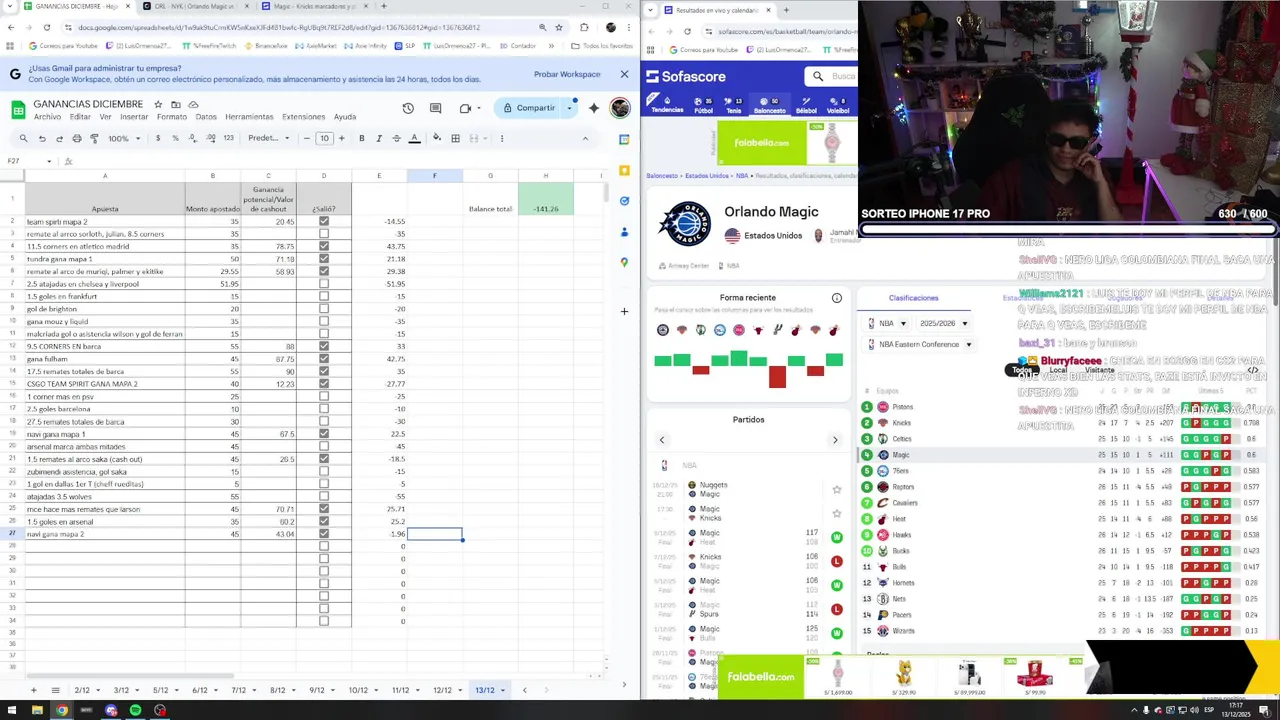The height and width of the screenshot is (720, 1280).
Task: Click the Meet video camera icon
Action: point(465,108)
